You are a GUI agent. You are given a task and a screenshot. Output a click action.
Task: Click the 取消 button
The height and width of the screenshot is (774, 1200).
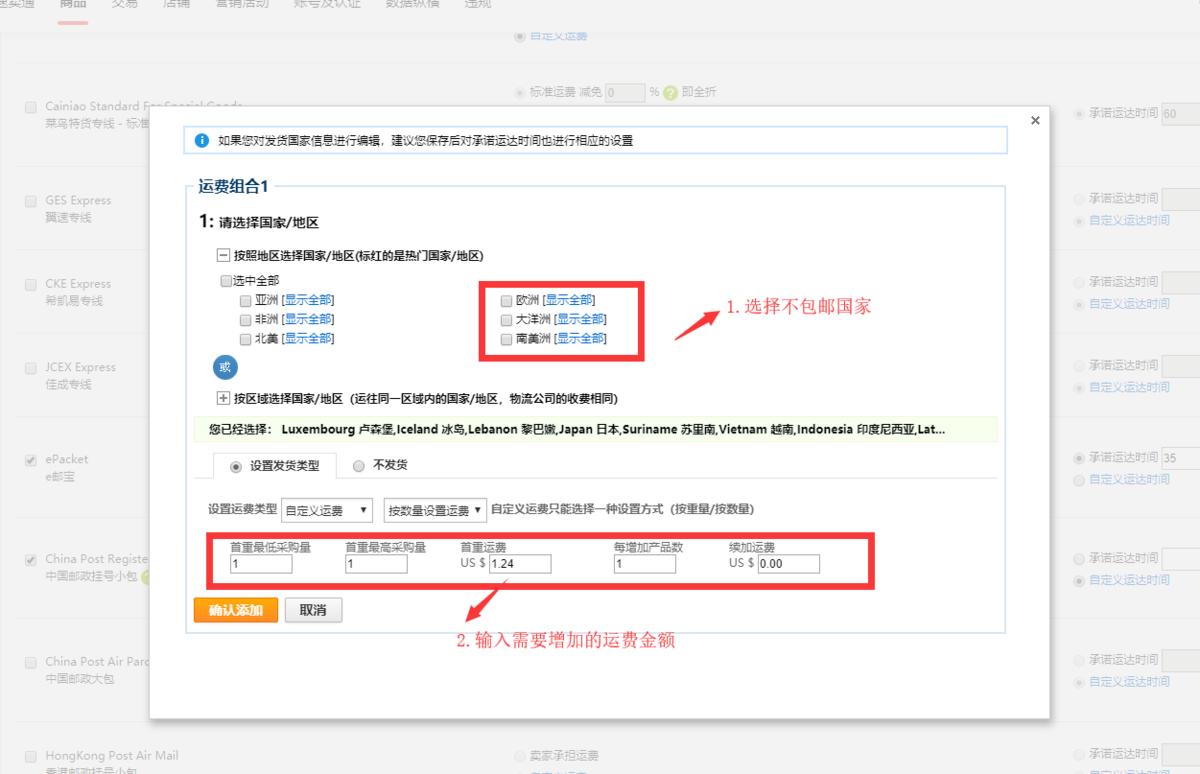pos(313,610)
